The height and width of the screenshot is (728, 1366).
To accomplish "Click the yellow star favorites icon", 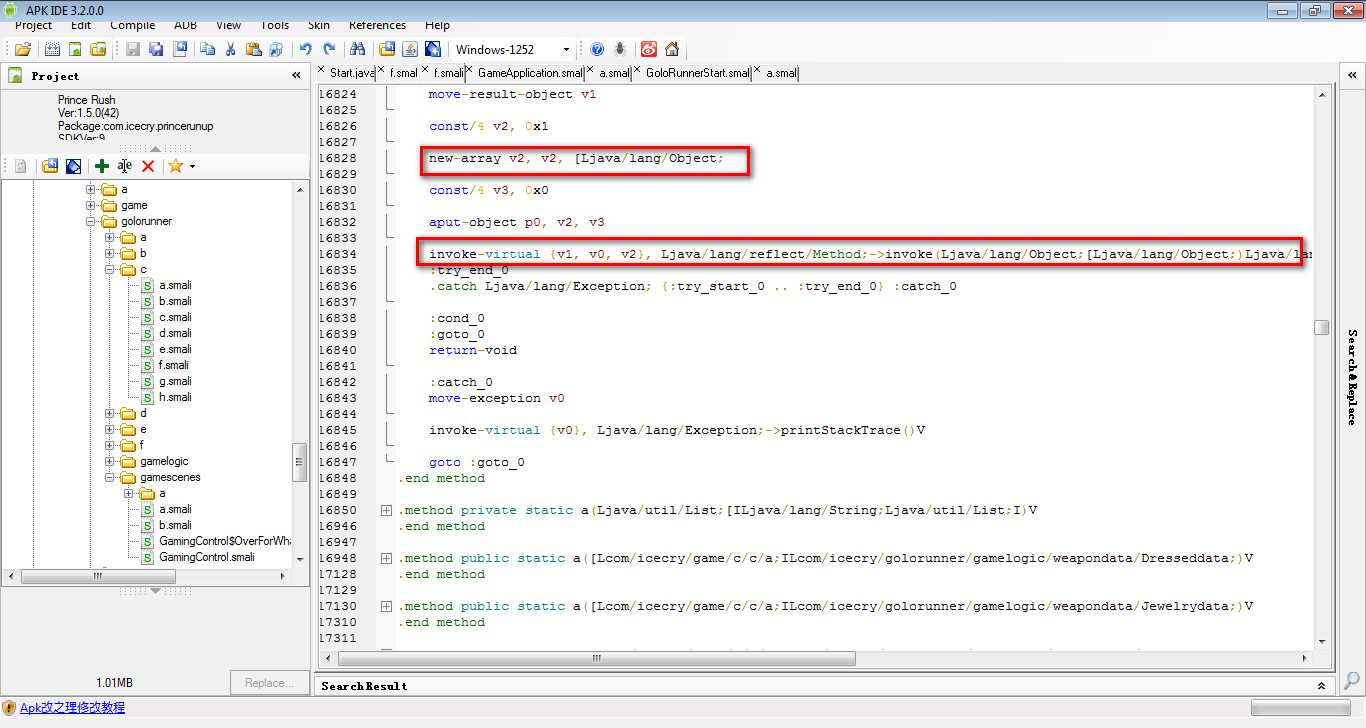I will (x=175, y=166).
